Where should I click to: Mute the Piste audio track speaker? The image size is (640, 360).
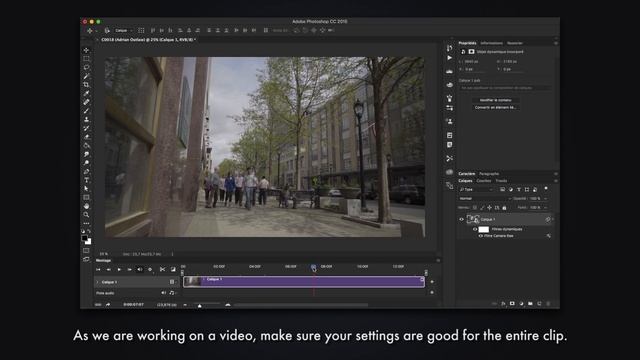[x=163, y=293]
